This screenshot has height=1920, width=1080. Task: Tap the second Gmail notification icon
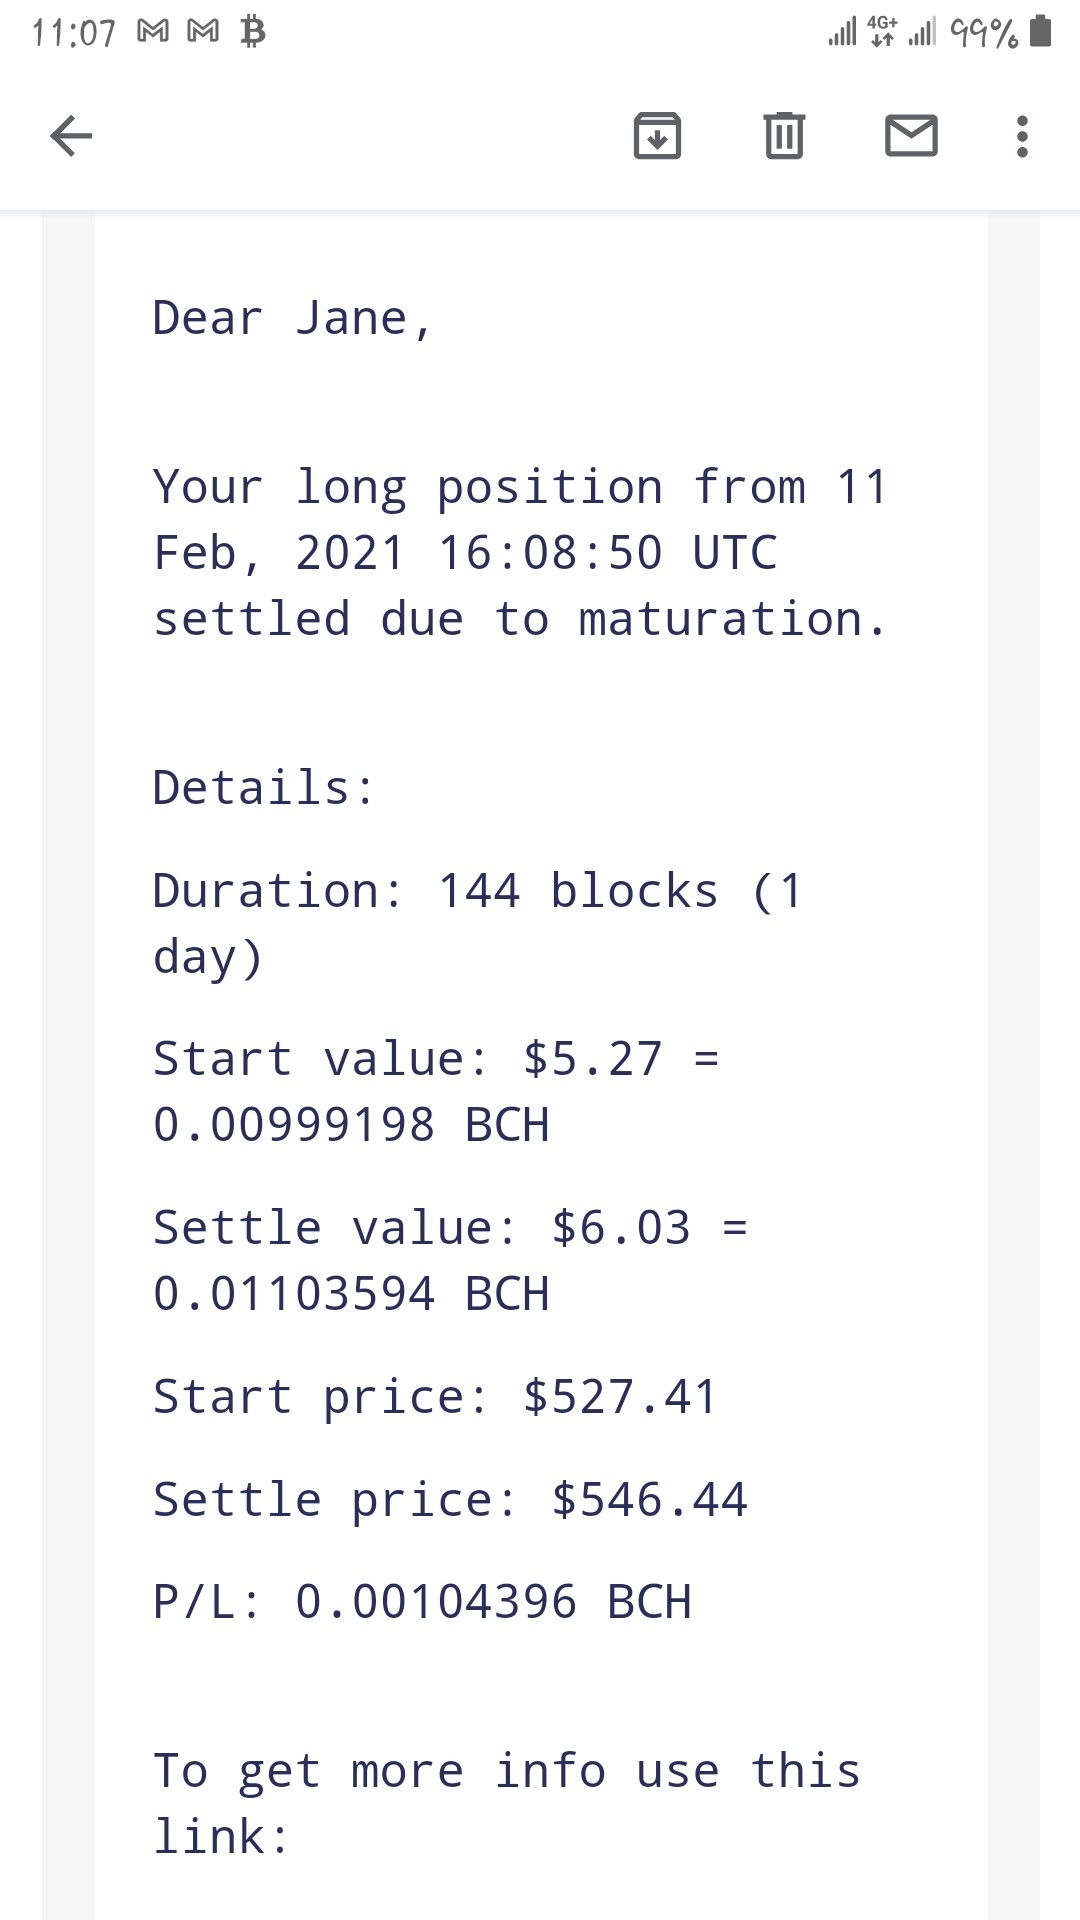[203, 32]
